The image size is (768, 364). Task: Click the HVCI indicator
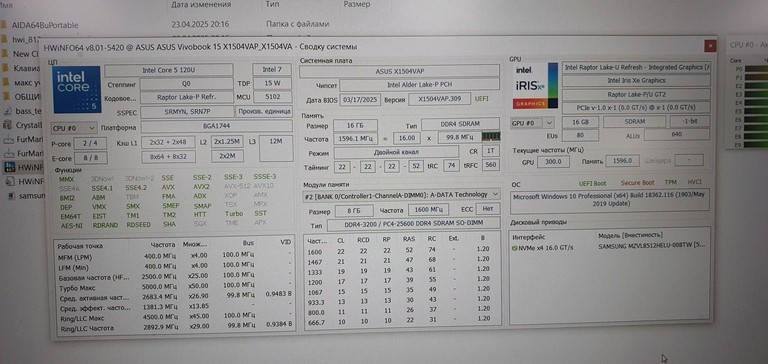(x=694, y=182)
